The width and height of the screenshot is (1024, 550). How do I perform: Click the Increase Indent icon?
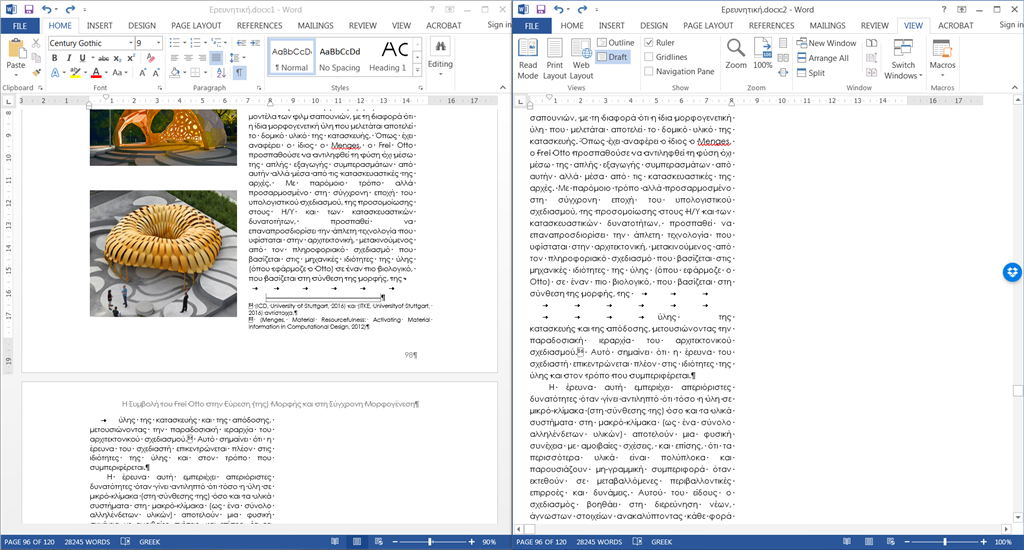tap(254, 43)
